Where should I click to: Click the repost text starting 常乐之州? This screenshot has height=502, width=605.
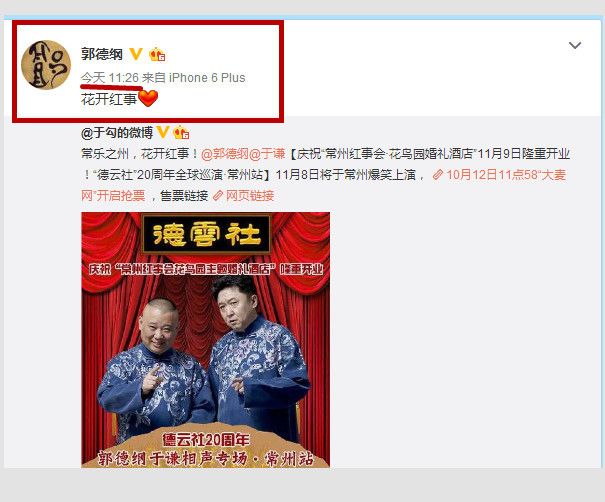click(x=325, y=175)
